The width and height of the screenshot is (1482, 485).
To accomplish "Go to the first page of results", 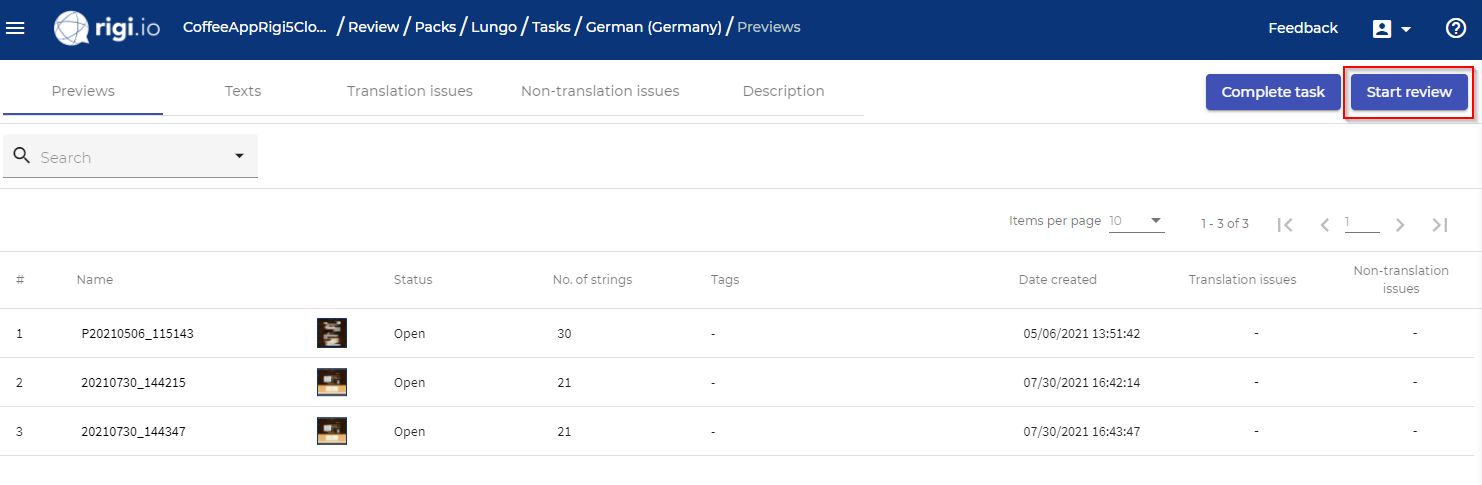I will click(x=1286, y=225).
